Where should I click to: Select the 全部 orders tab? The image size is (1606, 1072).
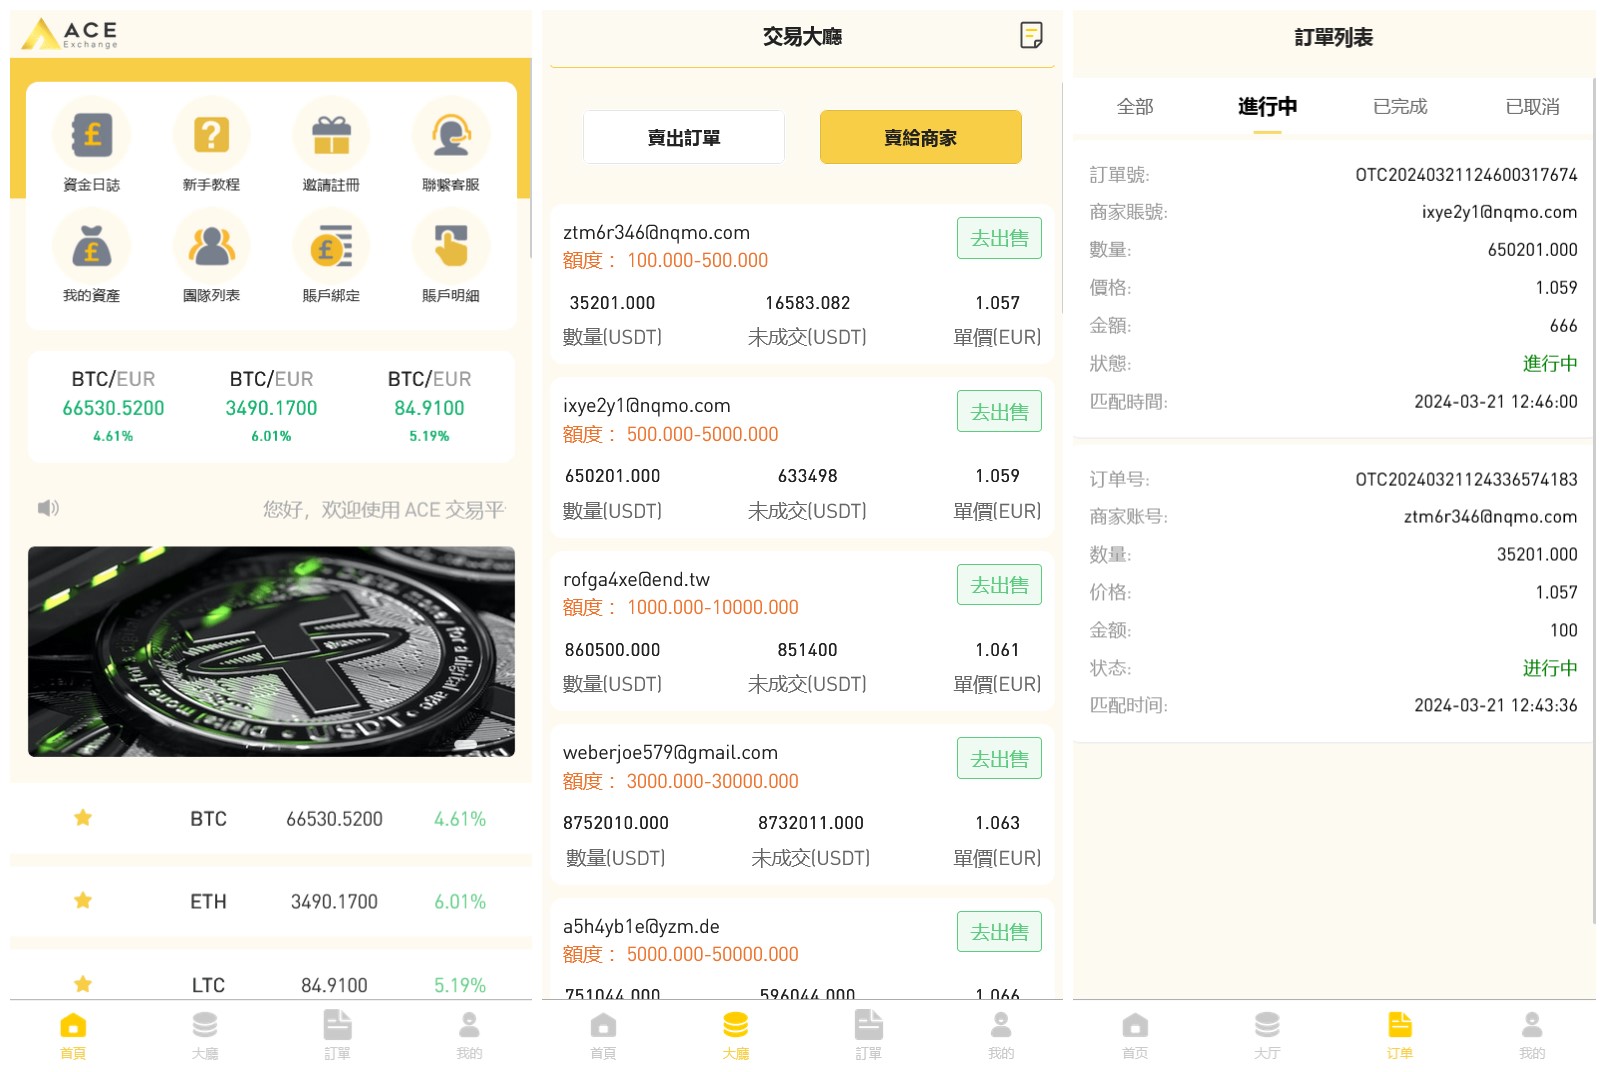pos(1135,106)
